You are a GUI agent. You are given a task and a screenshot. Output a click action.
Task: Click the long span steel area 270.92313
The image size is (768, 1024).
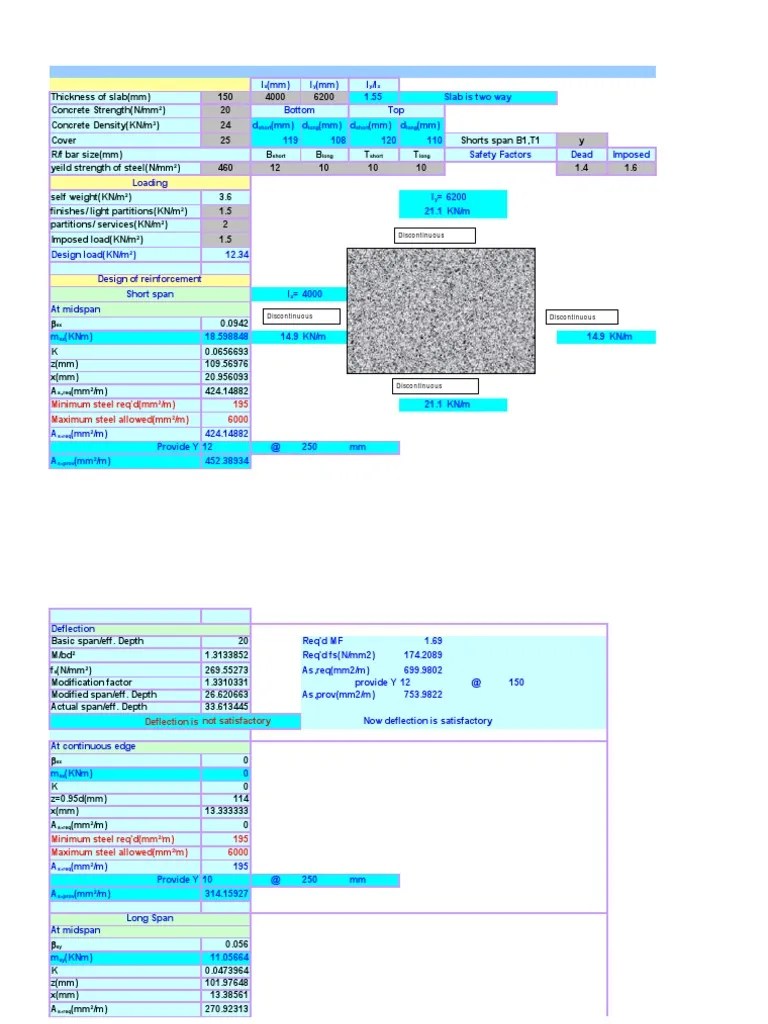[x=225, y=1010]
